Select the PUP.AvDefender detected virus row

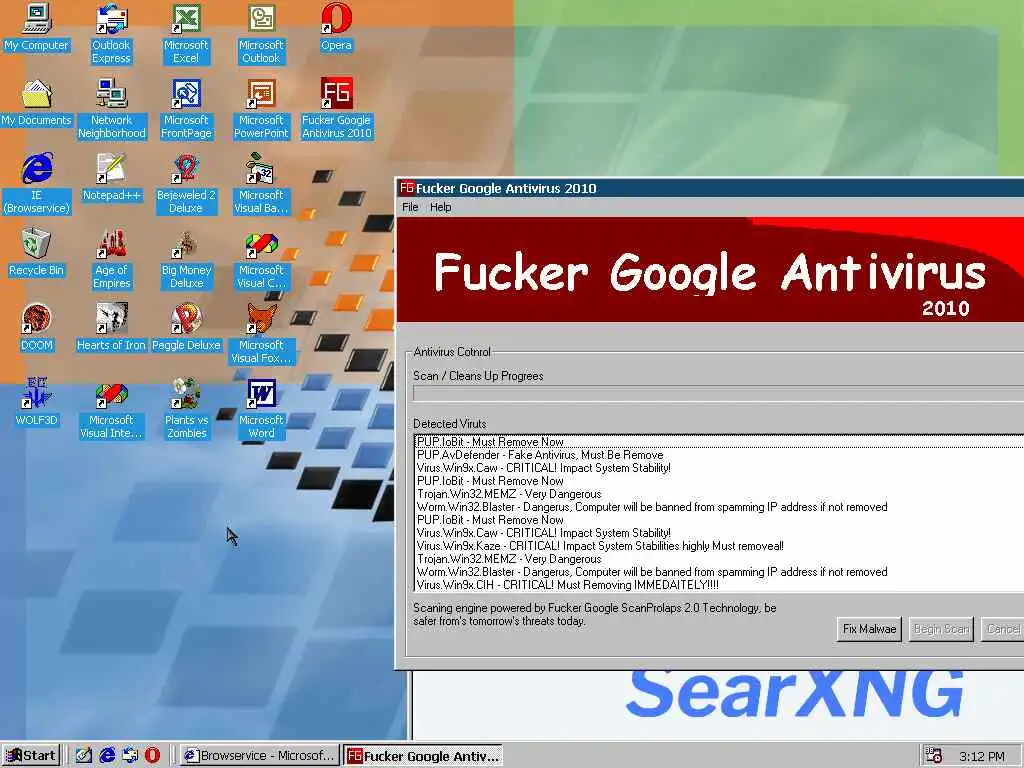(x=720, y=455)
